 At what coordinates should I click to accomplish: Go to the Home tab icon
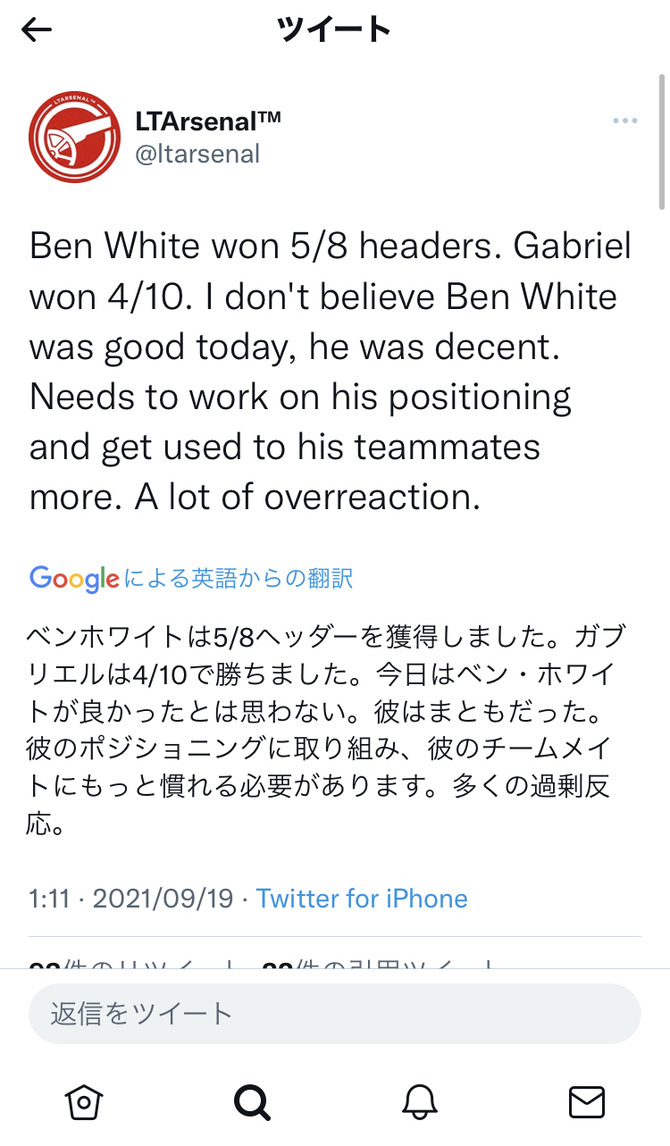[83, 1101]
